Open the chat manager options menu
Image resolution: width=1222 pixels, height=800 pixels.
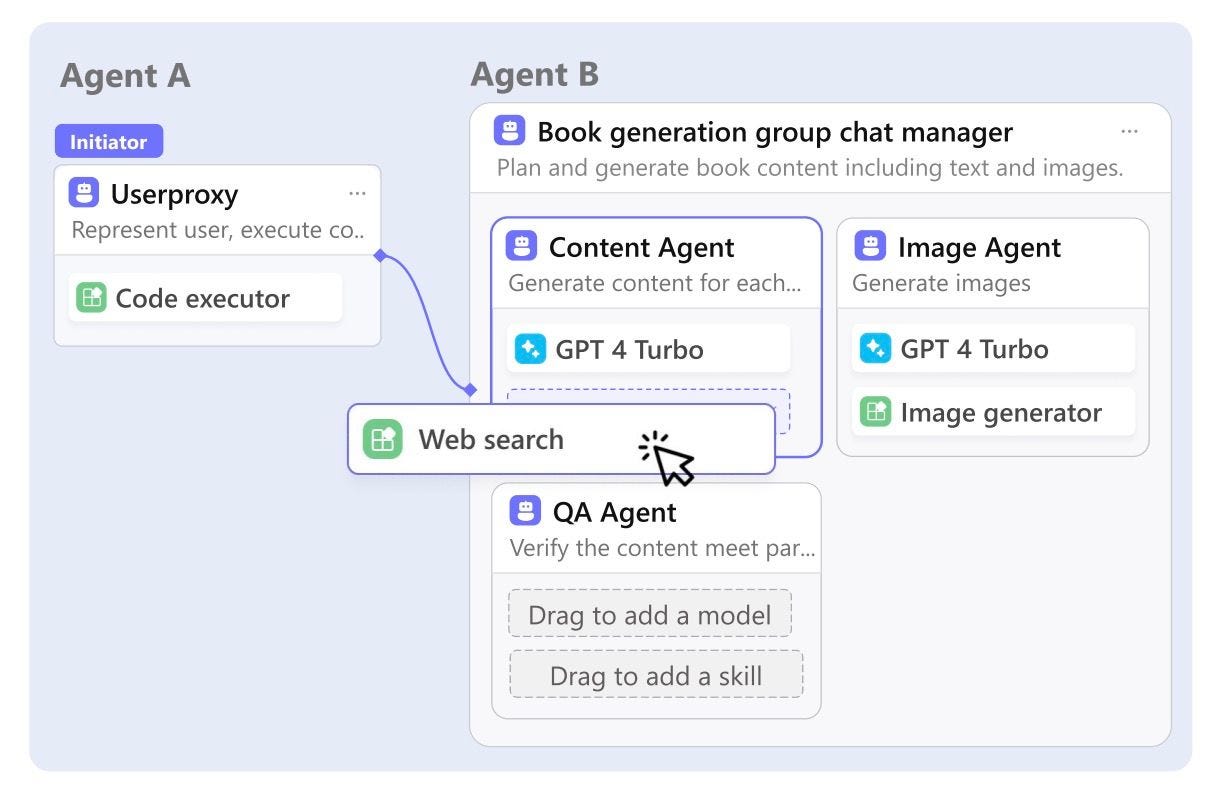1130,131
